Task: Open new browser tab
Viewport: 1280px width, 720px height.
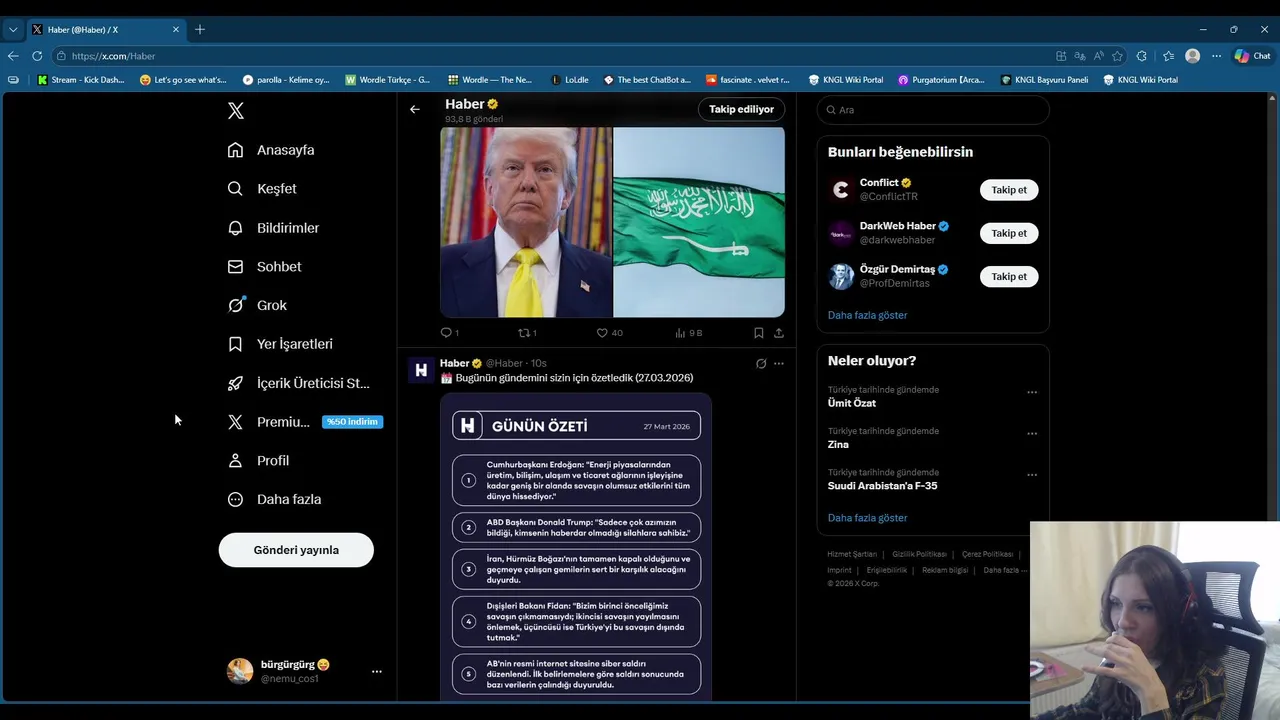Action: pos(200,29)
